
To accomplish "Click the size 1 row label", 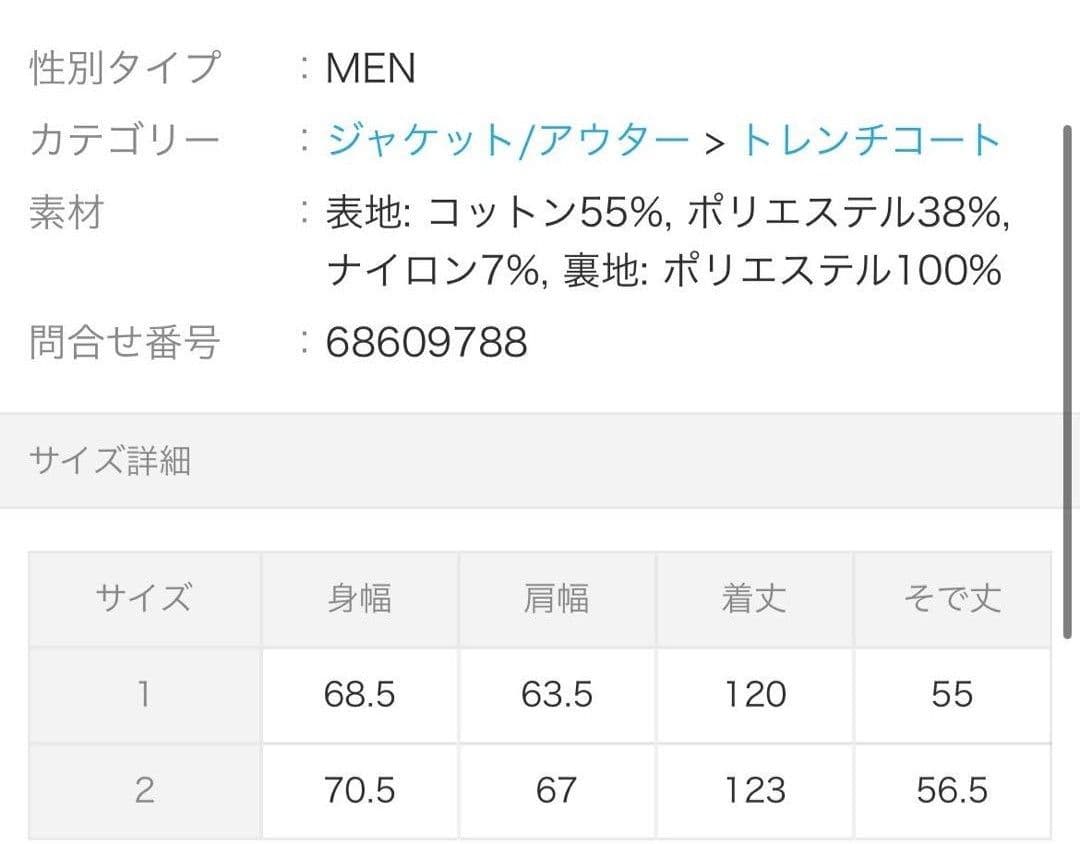I will [x=144, y=694].
